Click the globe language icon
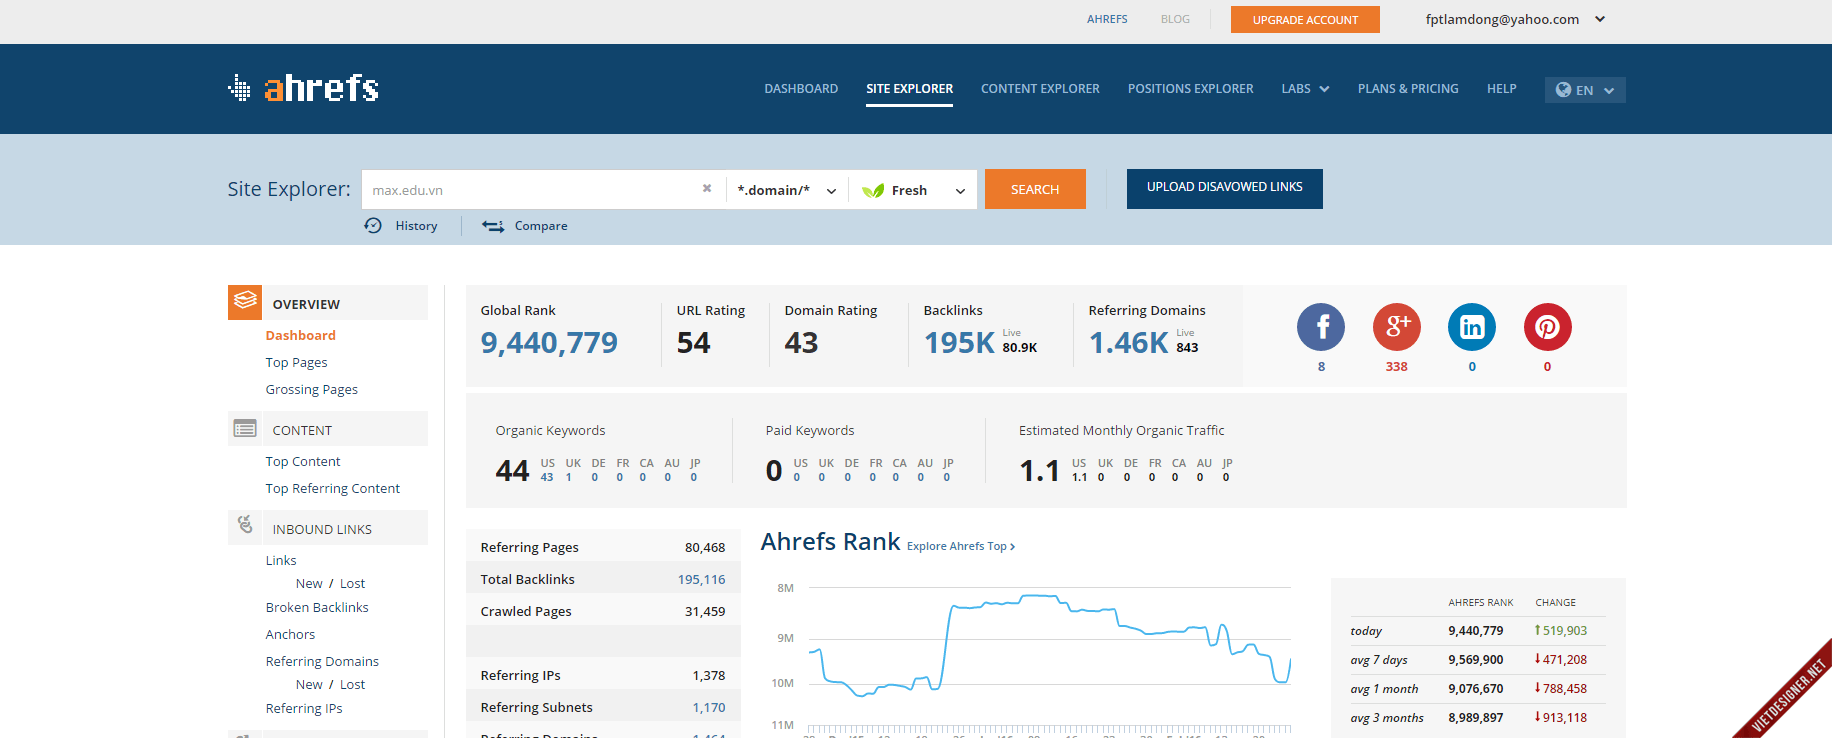 point(1563,90)
